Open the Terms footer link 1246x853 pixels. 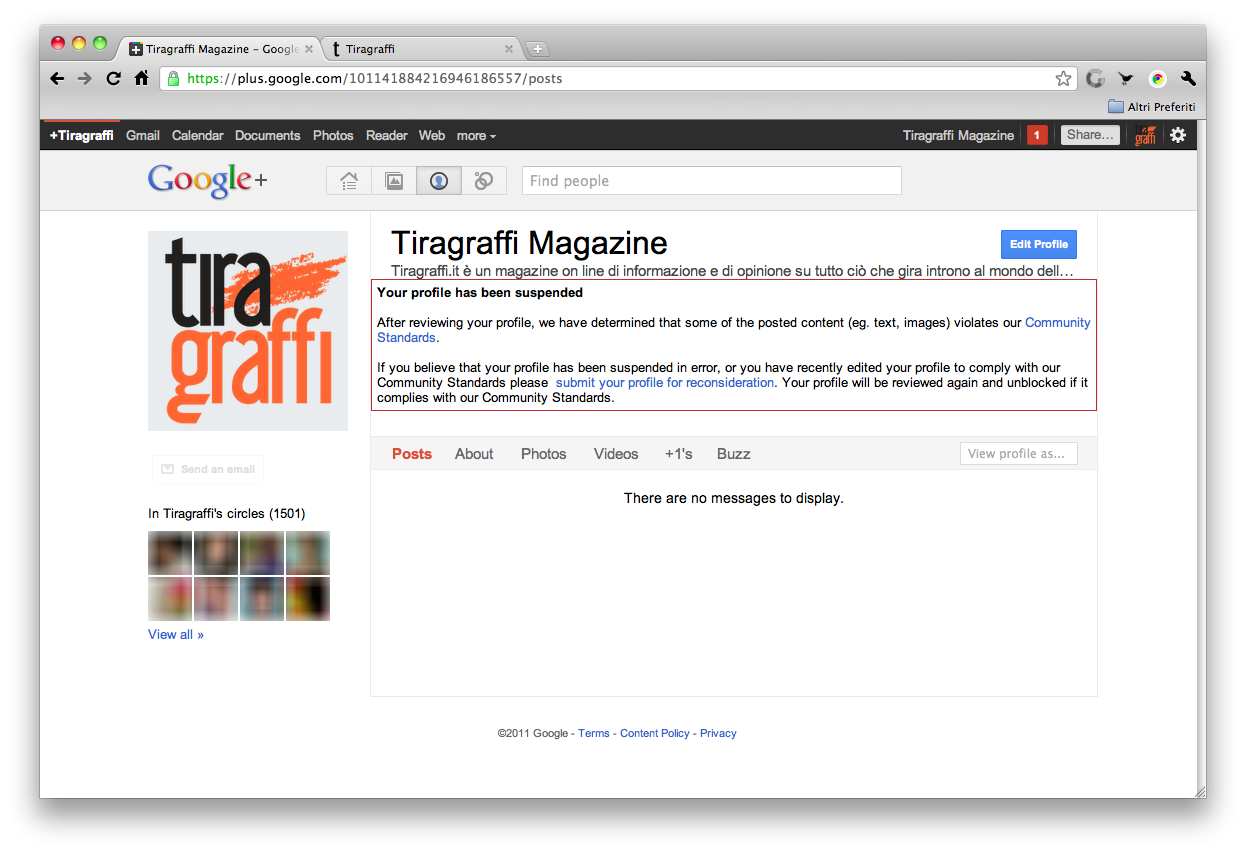point(594,734)
